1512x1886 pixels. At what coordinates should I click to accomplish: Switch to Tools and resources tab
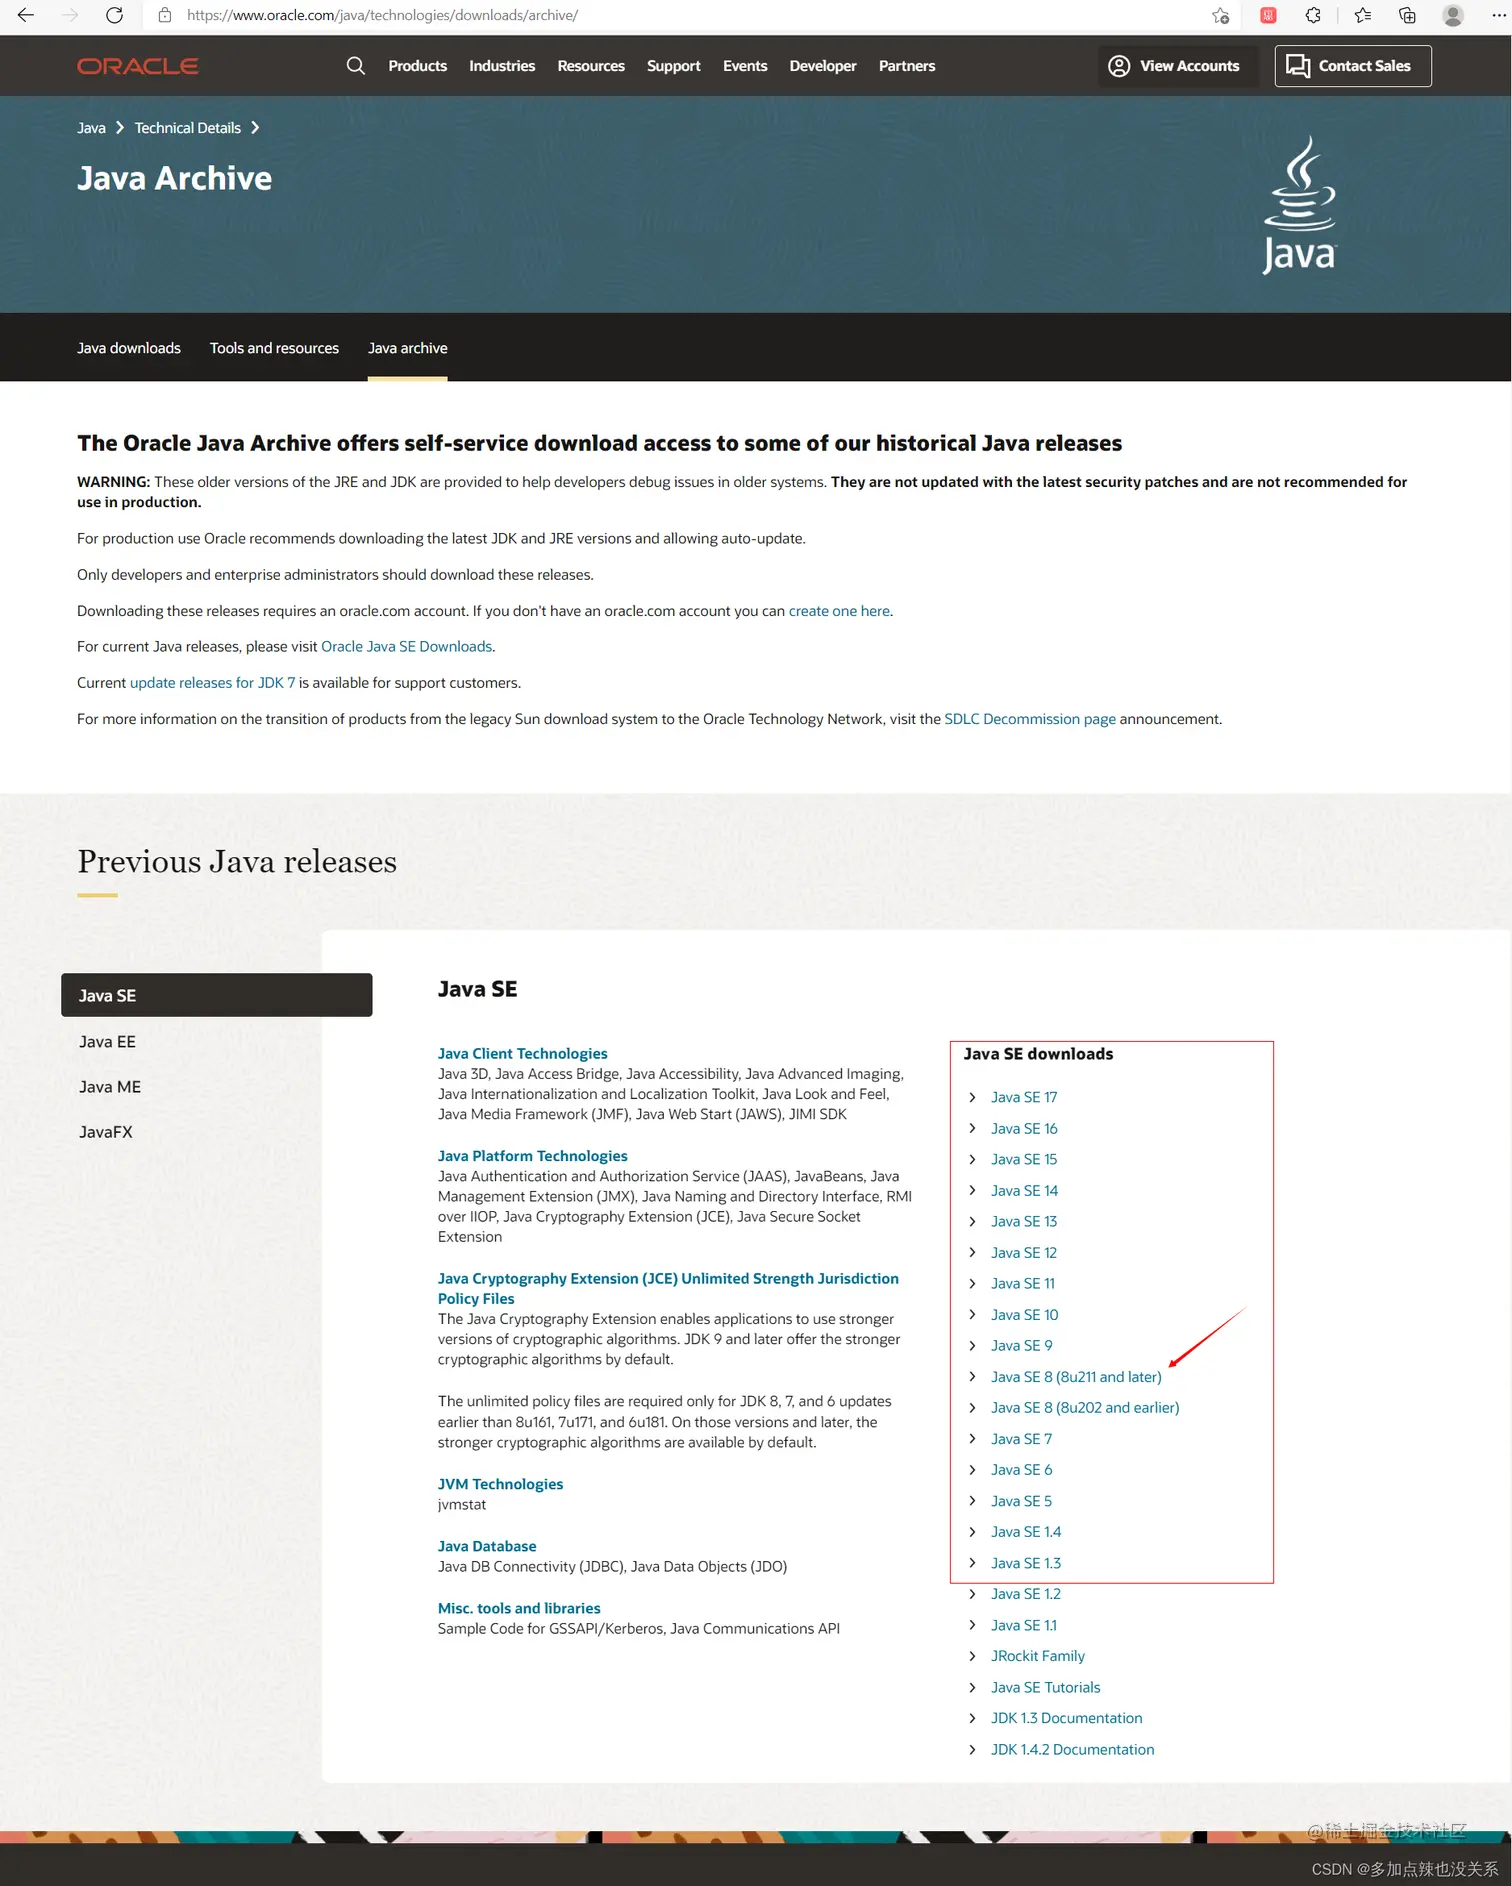pyautogui.click(x=274, y=348)
